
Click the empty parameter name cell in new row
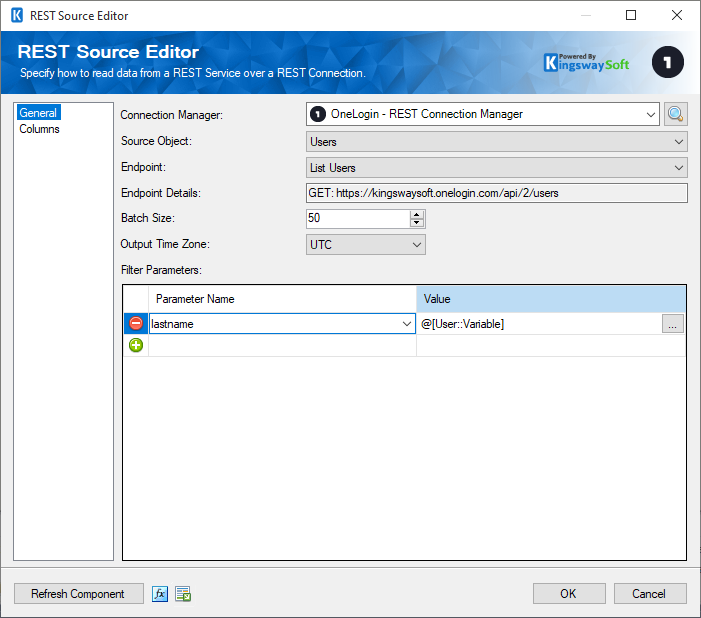tap(282, 345)
